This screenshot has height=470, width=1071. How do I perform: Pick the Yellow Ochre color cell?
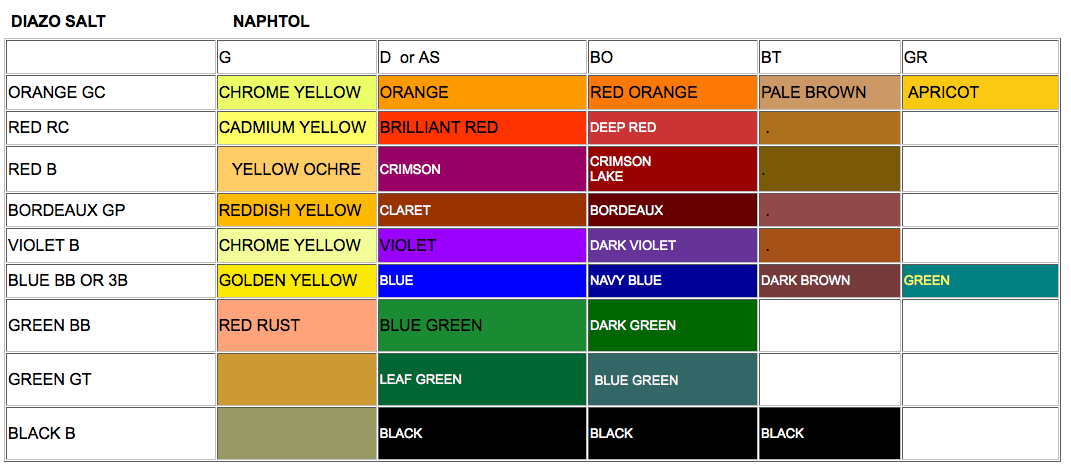coord(297,169)
